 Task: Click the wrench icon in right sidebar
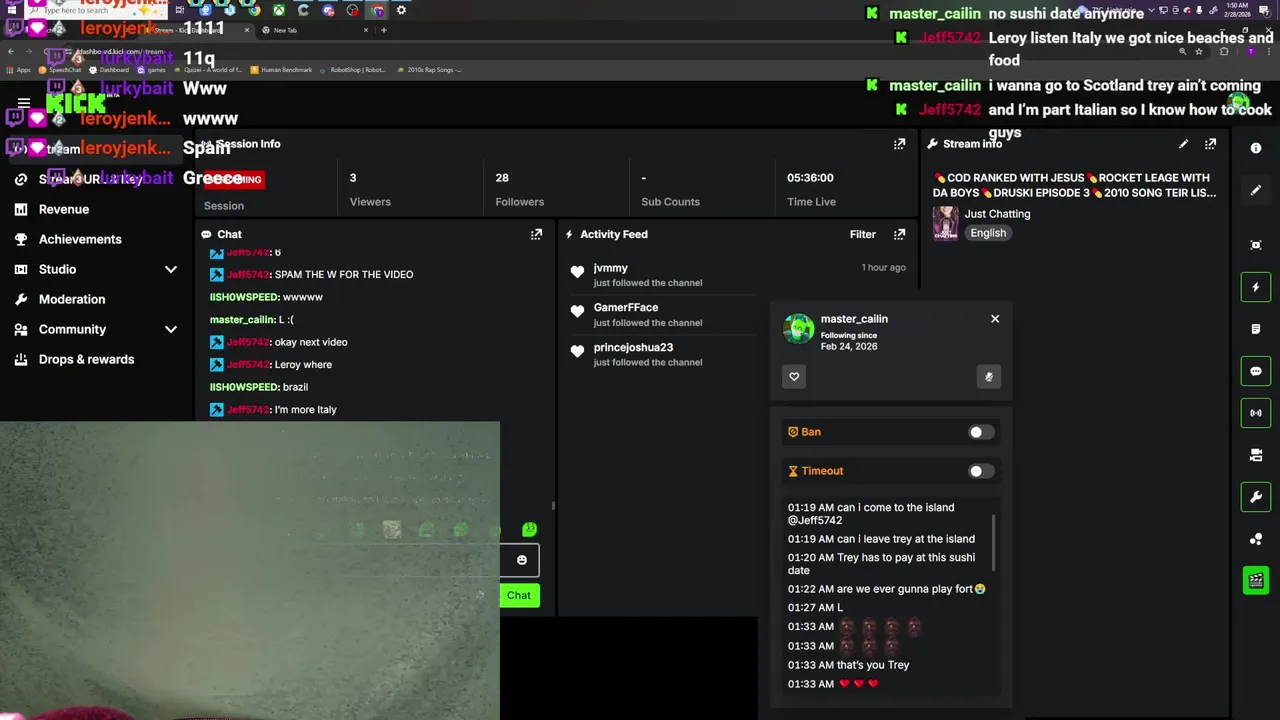click(1256, 497)
